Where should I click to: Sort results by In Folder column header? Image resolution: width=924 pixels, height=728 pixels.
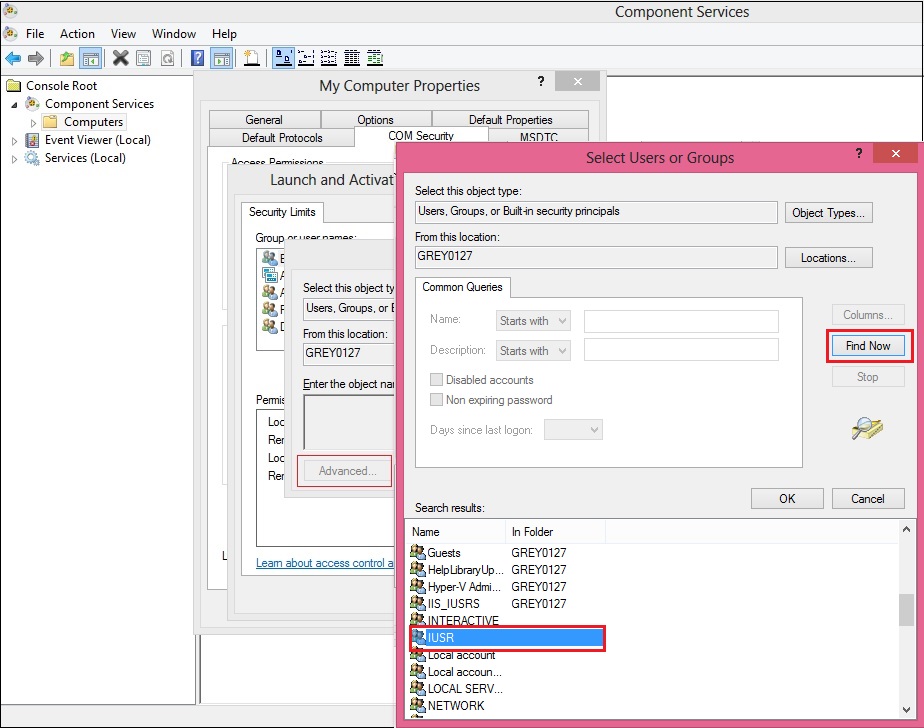(x=555, y=532)
